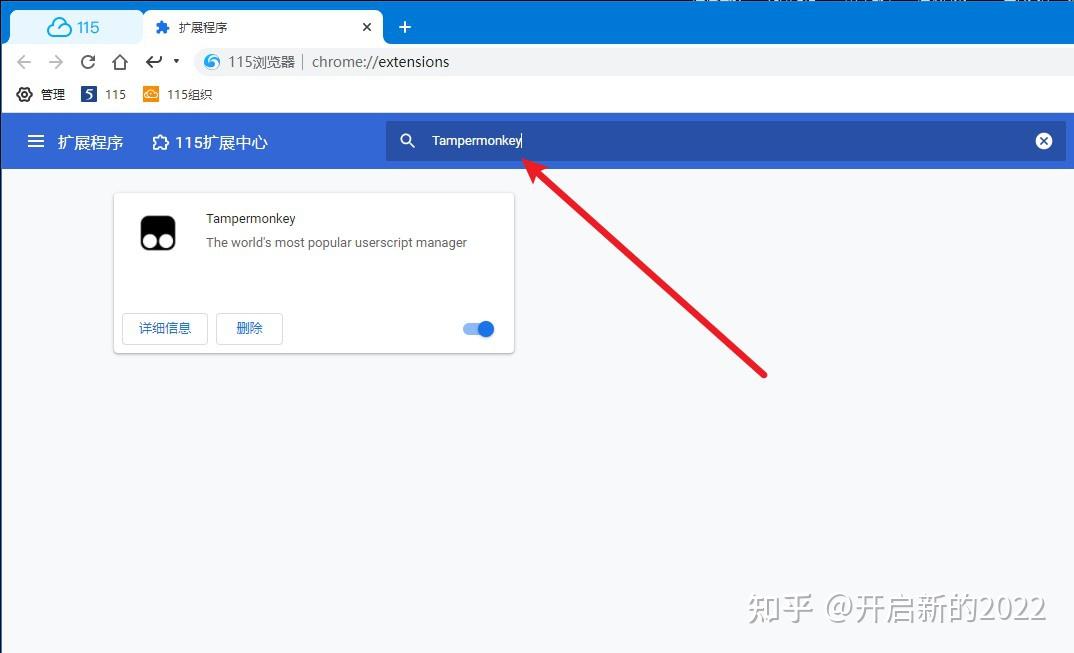Disable the Tampermonkey extension toggle
Screen dimensions: 1074x653
tap(478, 329)
